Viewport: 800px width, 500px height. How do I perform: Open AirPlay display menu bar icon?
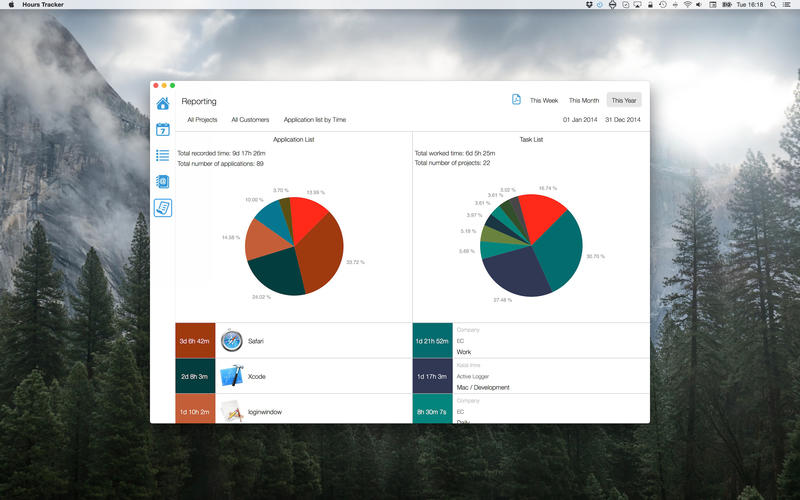pyautogui.click(x=638, y=5)
